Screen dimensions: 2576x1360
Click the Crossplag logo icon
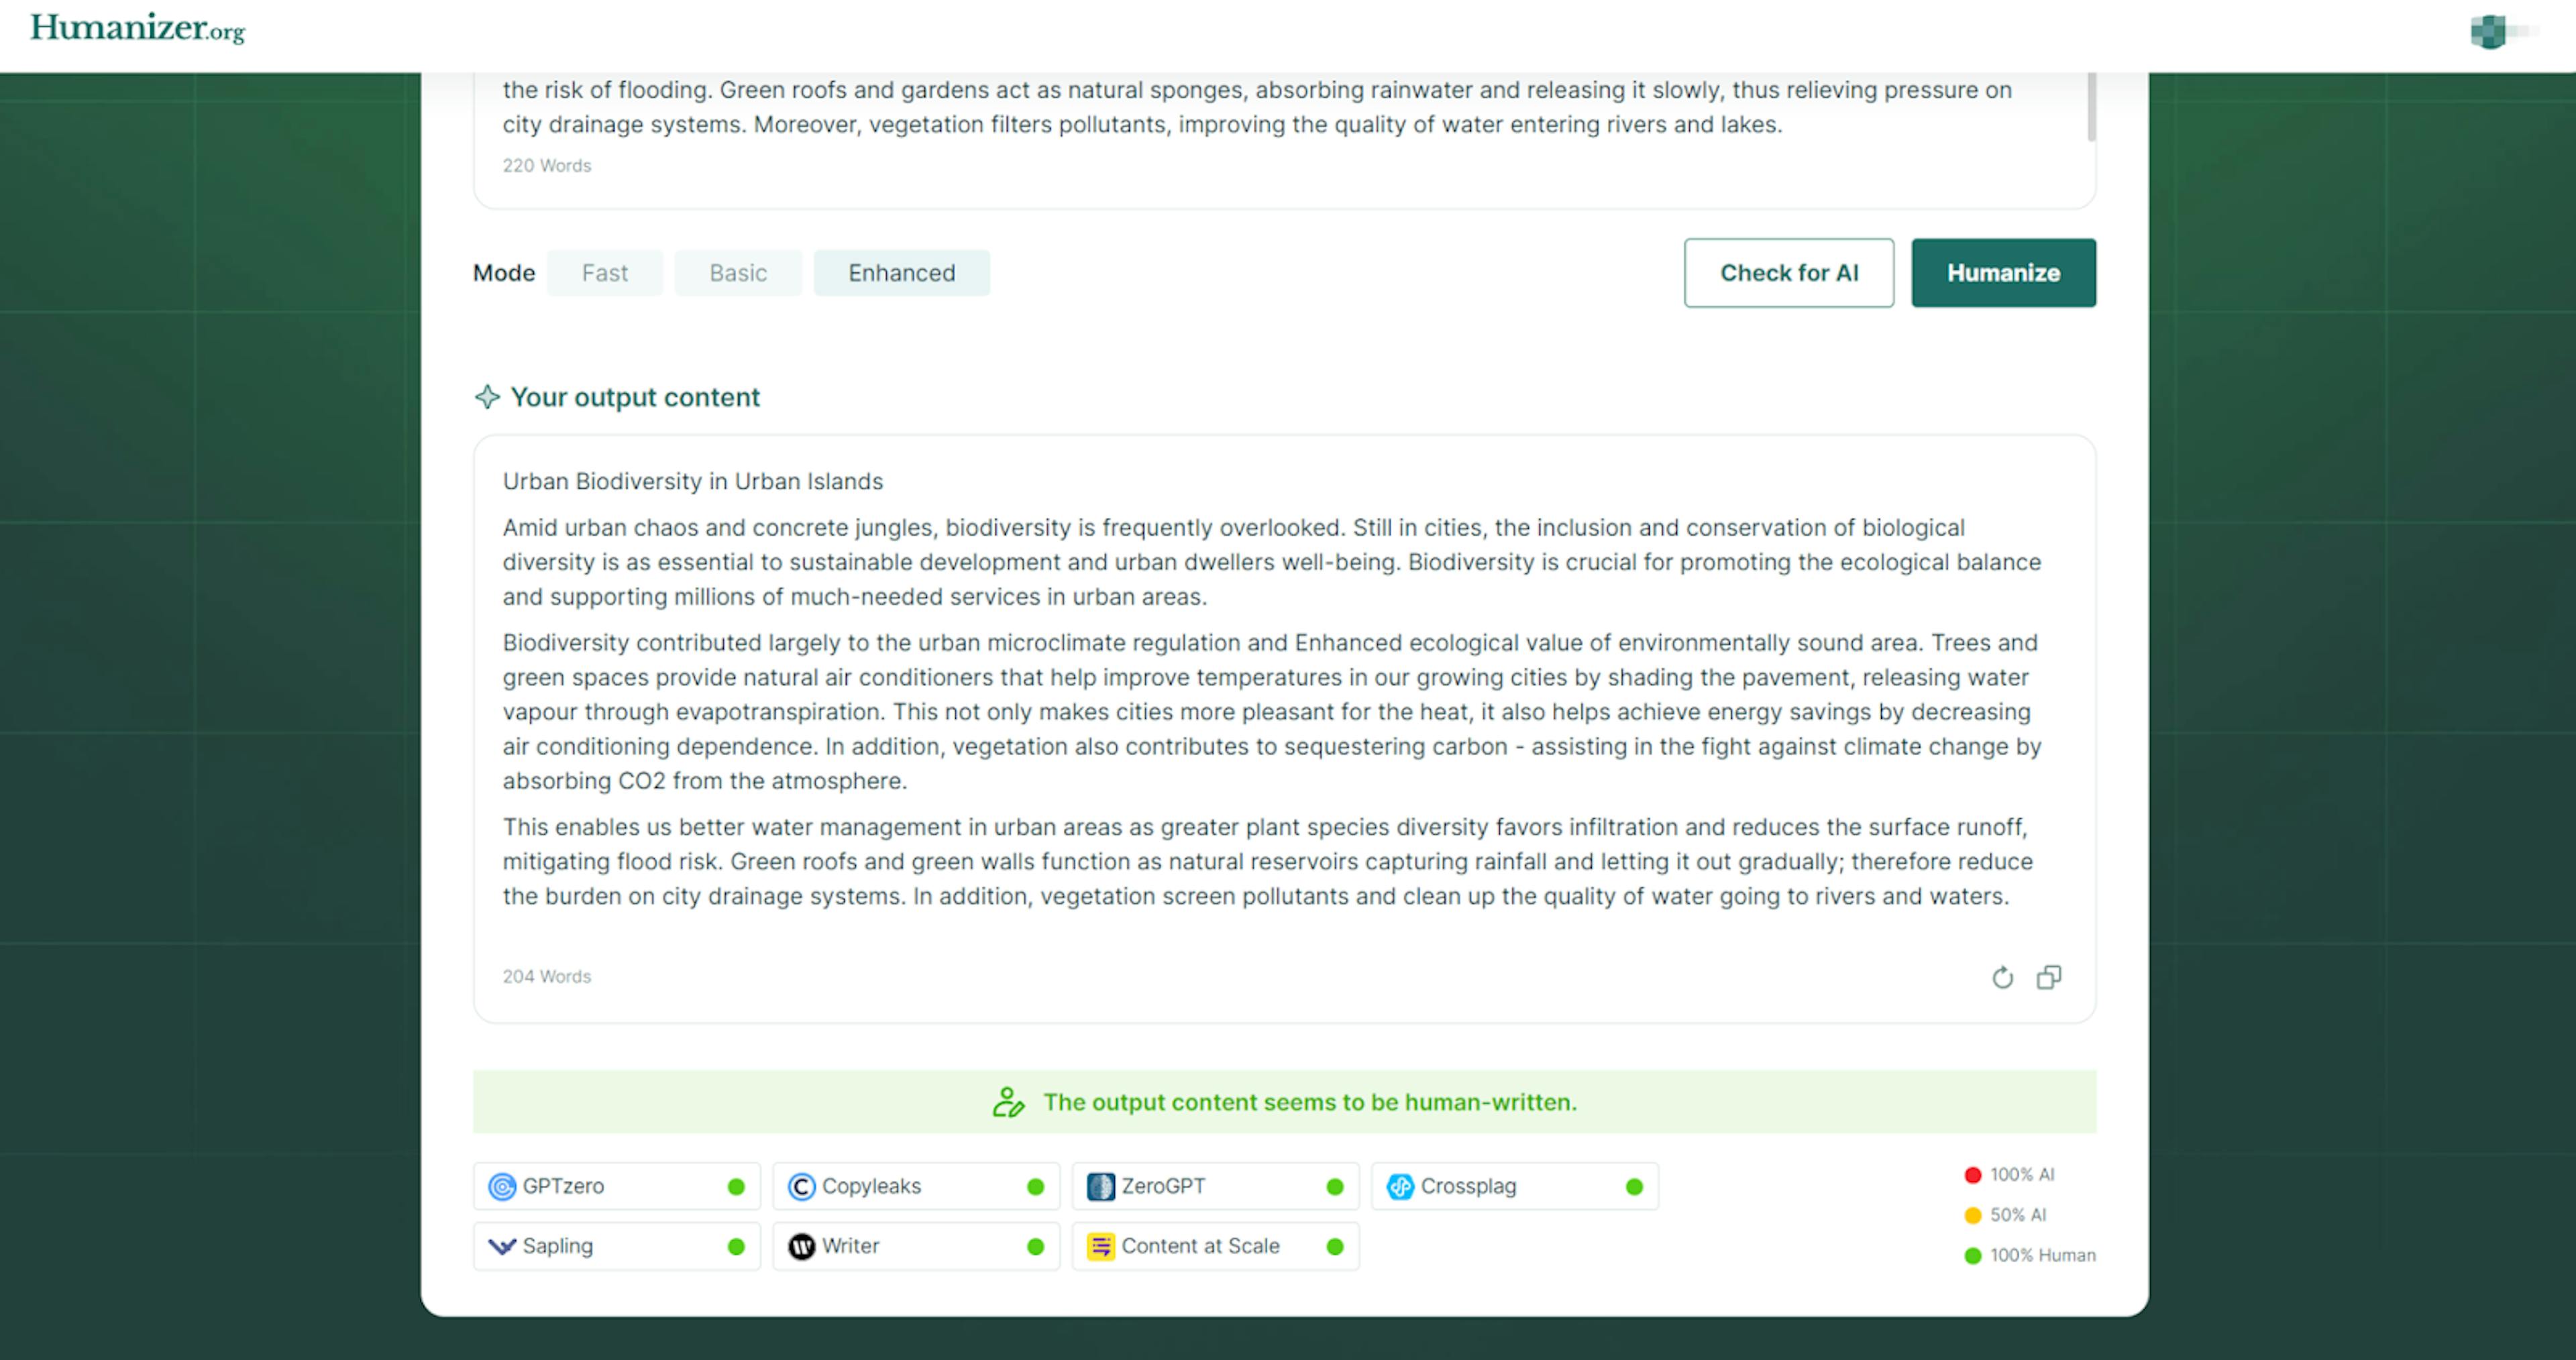pyautogui.click(x=1400, y=1186)
